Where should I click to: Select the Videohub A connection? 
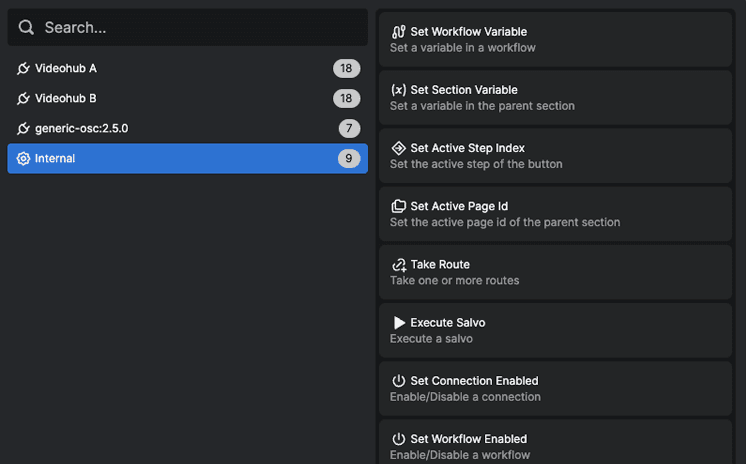click(187, 69)
